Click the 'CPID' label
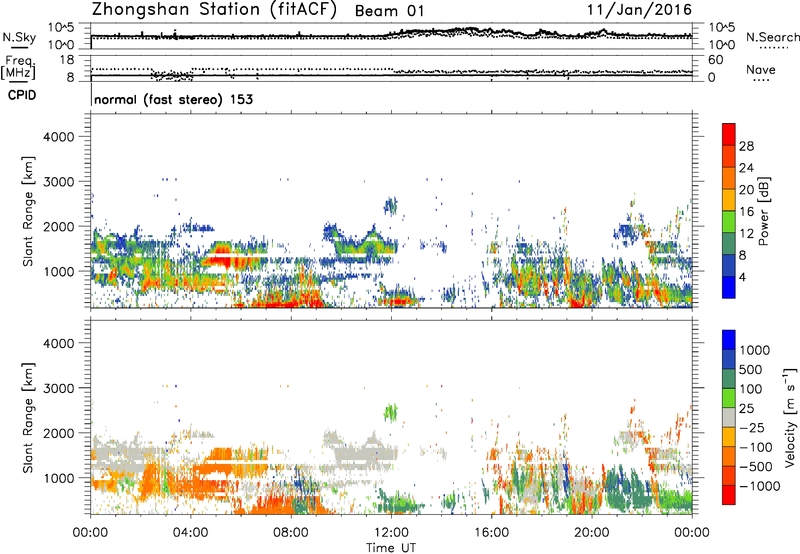800x554 pixels. pos(22,95)
